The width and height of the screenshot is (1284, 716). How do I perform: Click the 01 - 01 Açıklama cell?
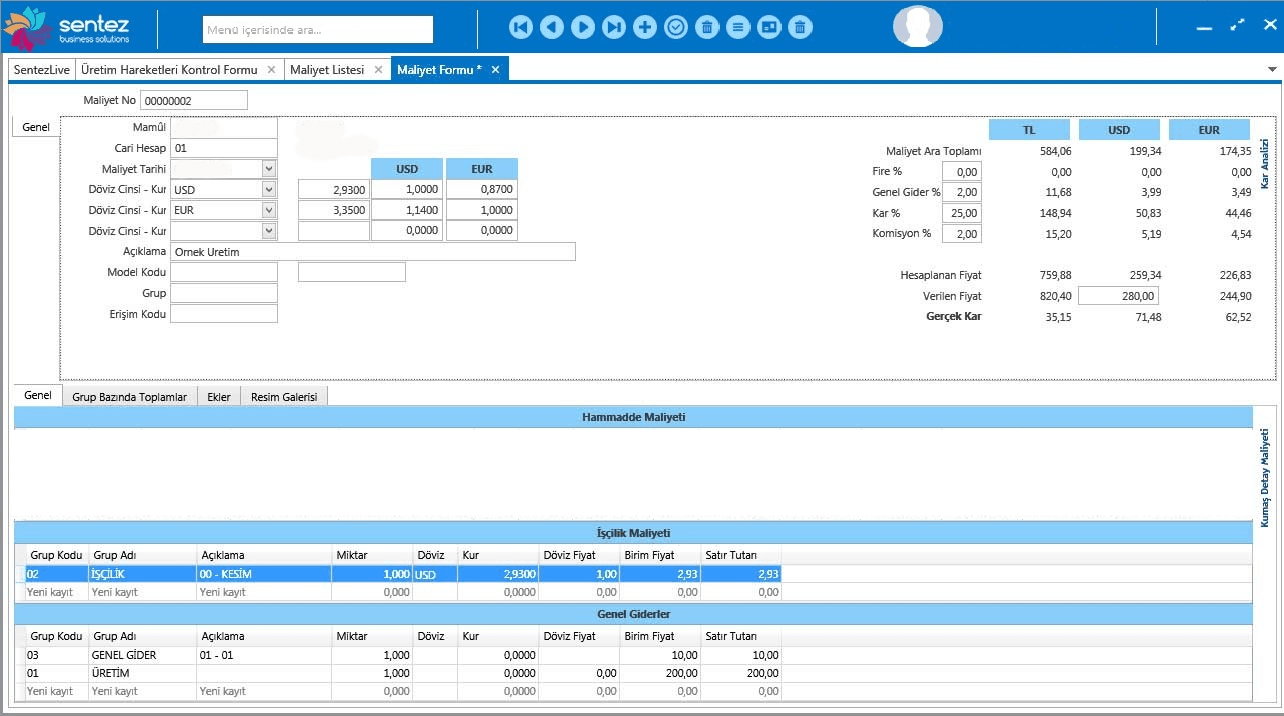coord(264,655)
